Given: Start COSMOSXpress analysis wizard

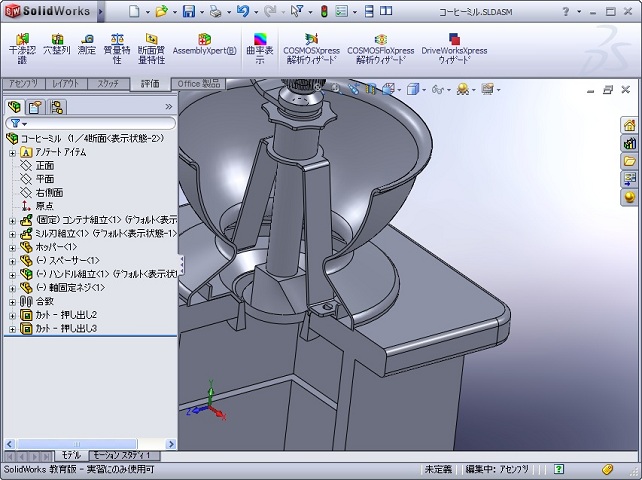Looking at the screenshot, I should tap(312, 49).
